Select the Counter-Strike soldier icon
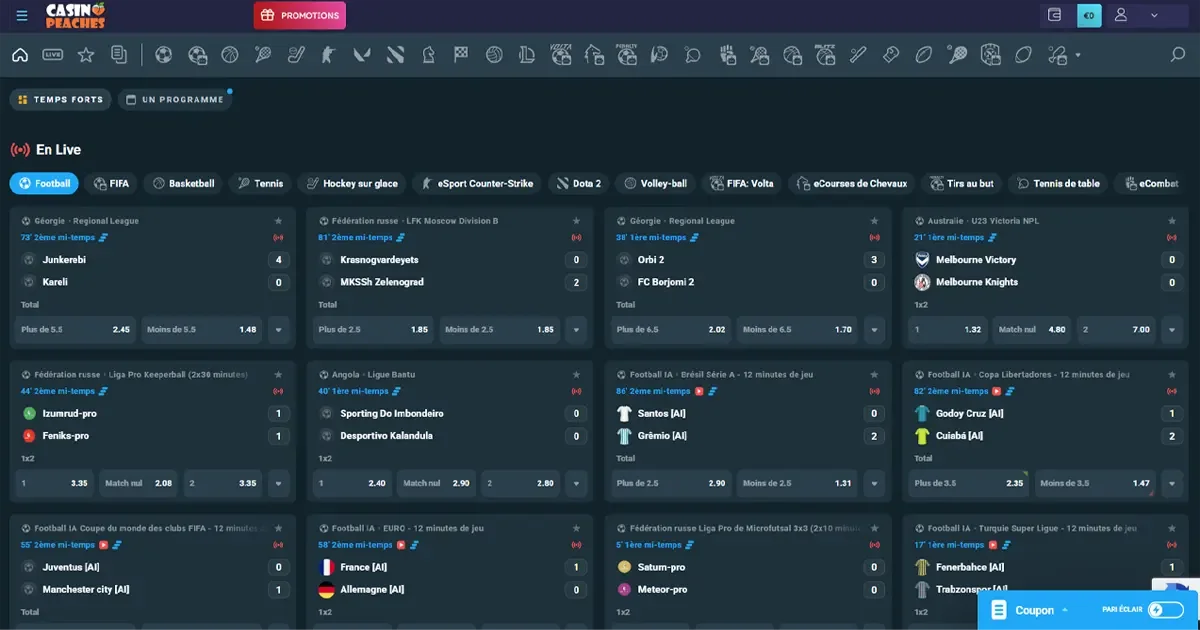The height and width of the screenshot is (630, 1200). tap(329, 55)
